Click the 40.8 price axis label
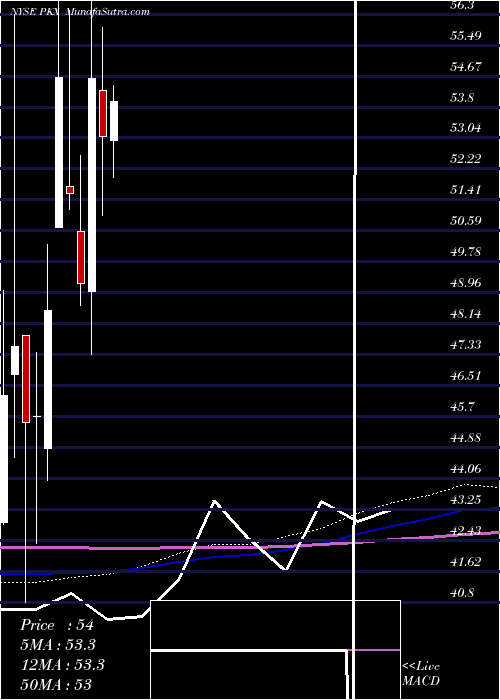Screen dimensions: 500x700 (462, 592)
